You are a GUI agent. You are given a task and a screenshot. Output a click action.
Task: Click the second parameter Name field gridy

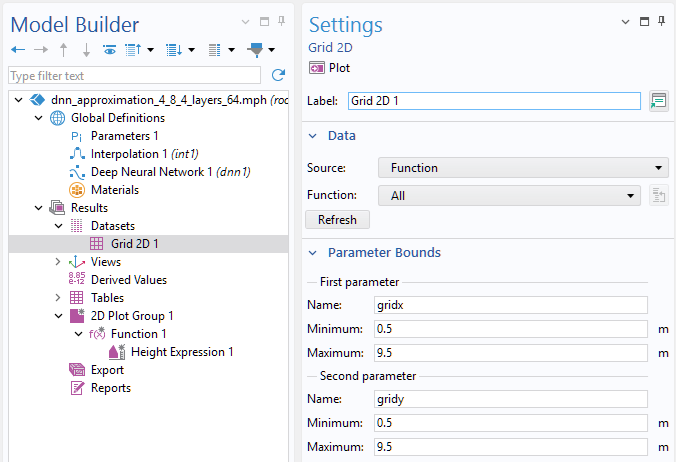[x=510, y=399]
